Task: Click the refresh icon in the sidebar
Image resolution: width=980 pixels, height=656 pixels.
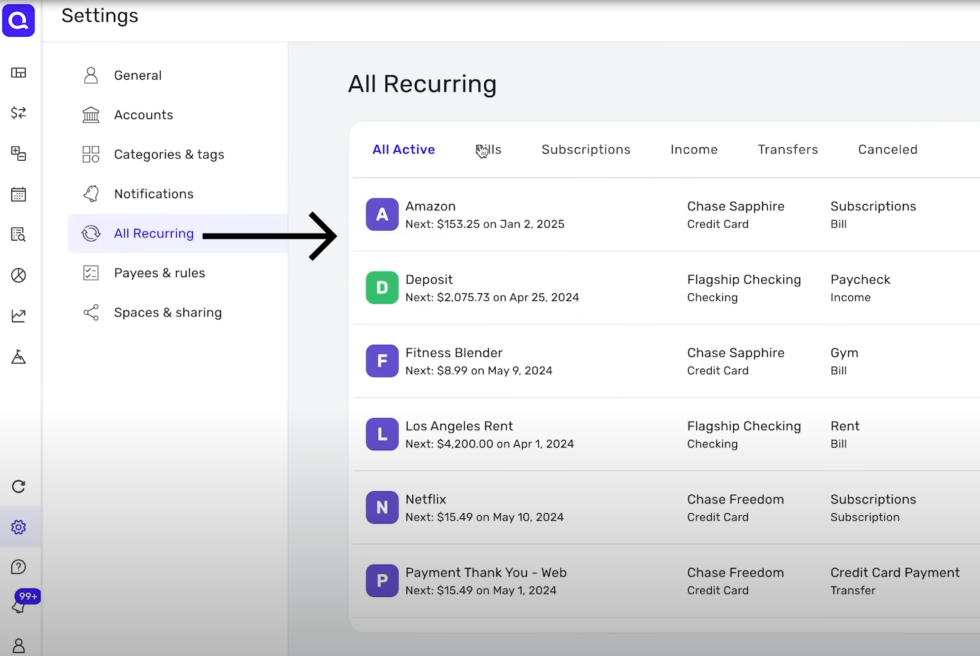Action: coord(19,486)
